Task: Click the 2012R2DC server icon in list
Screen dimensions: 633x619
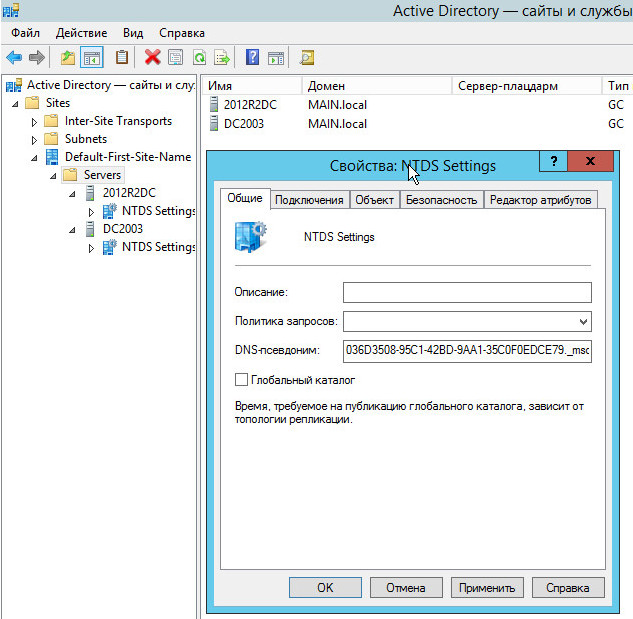Action: 214,105
